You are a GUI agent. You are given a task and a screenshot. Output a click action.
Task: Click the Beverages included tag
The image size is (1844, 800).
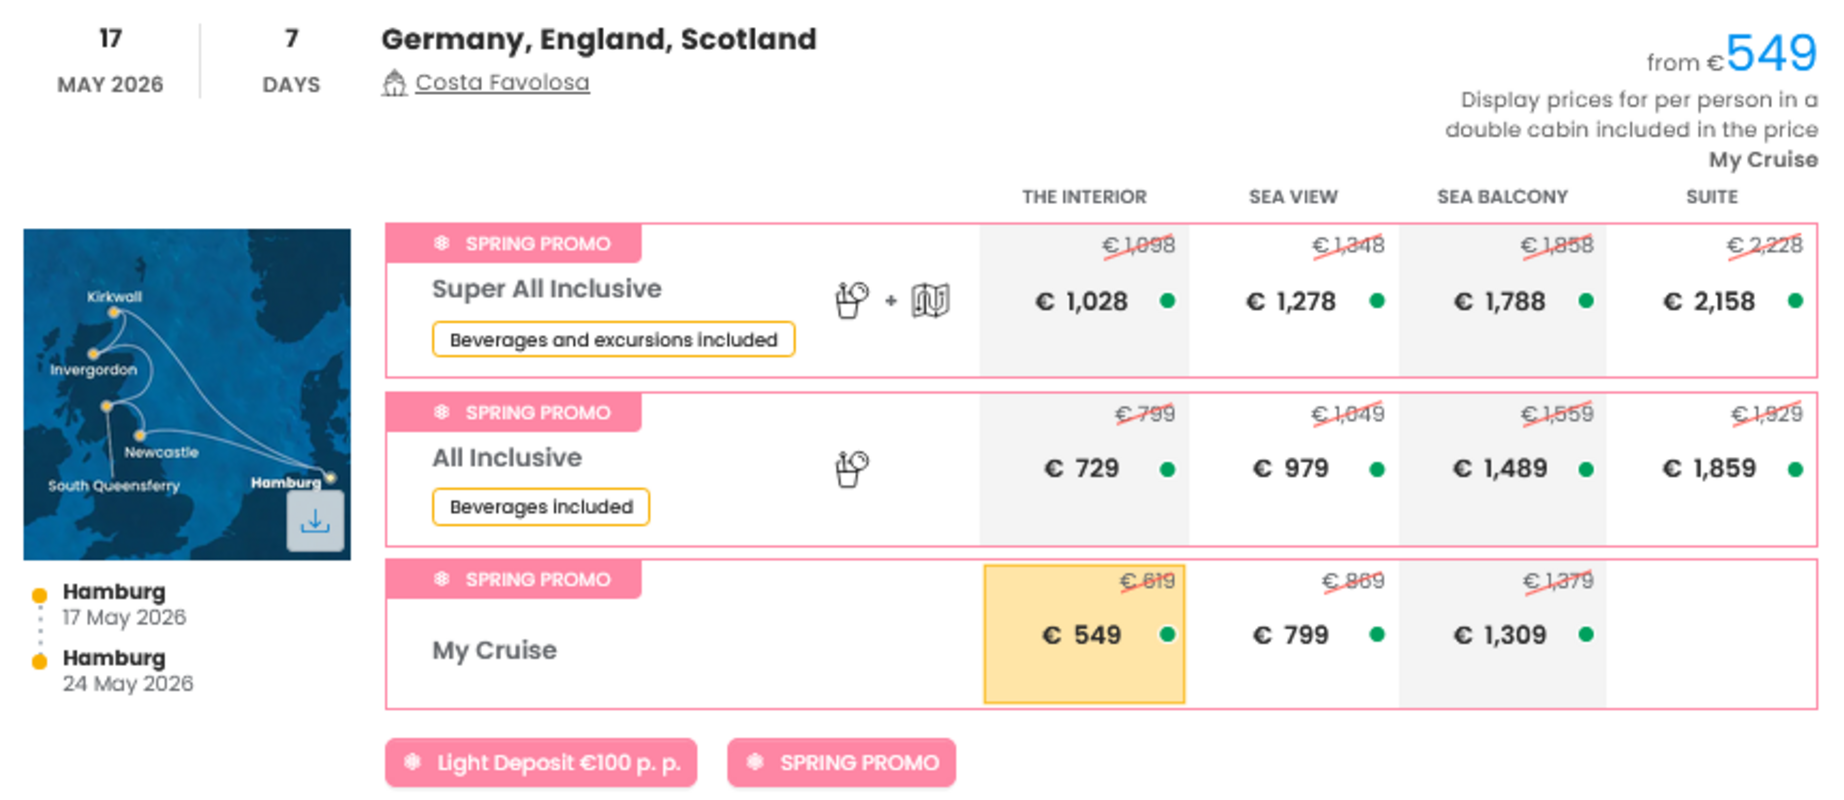point(541,506)
